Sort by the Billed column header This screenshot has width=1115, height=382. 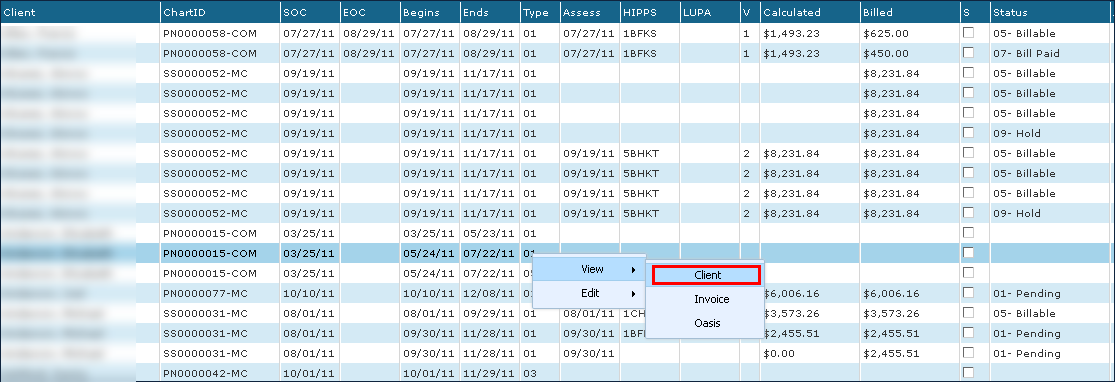(x=909, y=12)
